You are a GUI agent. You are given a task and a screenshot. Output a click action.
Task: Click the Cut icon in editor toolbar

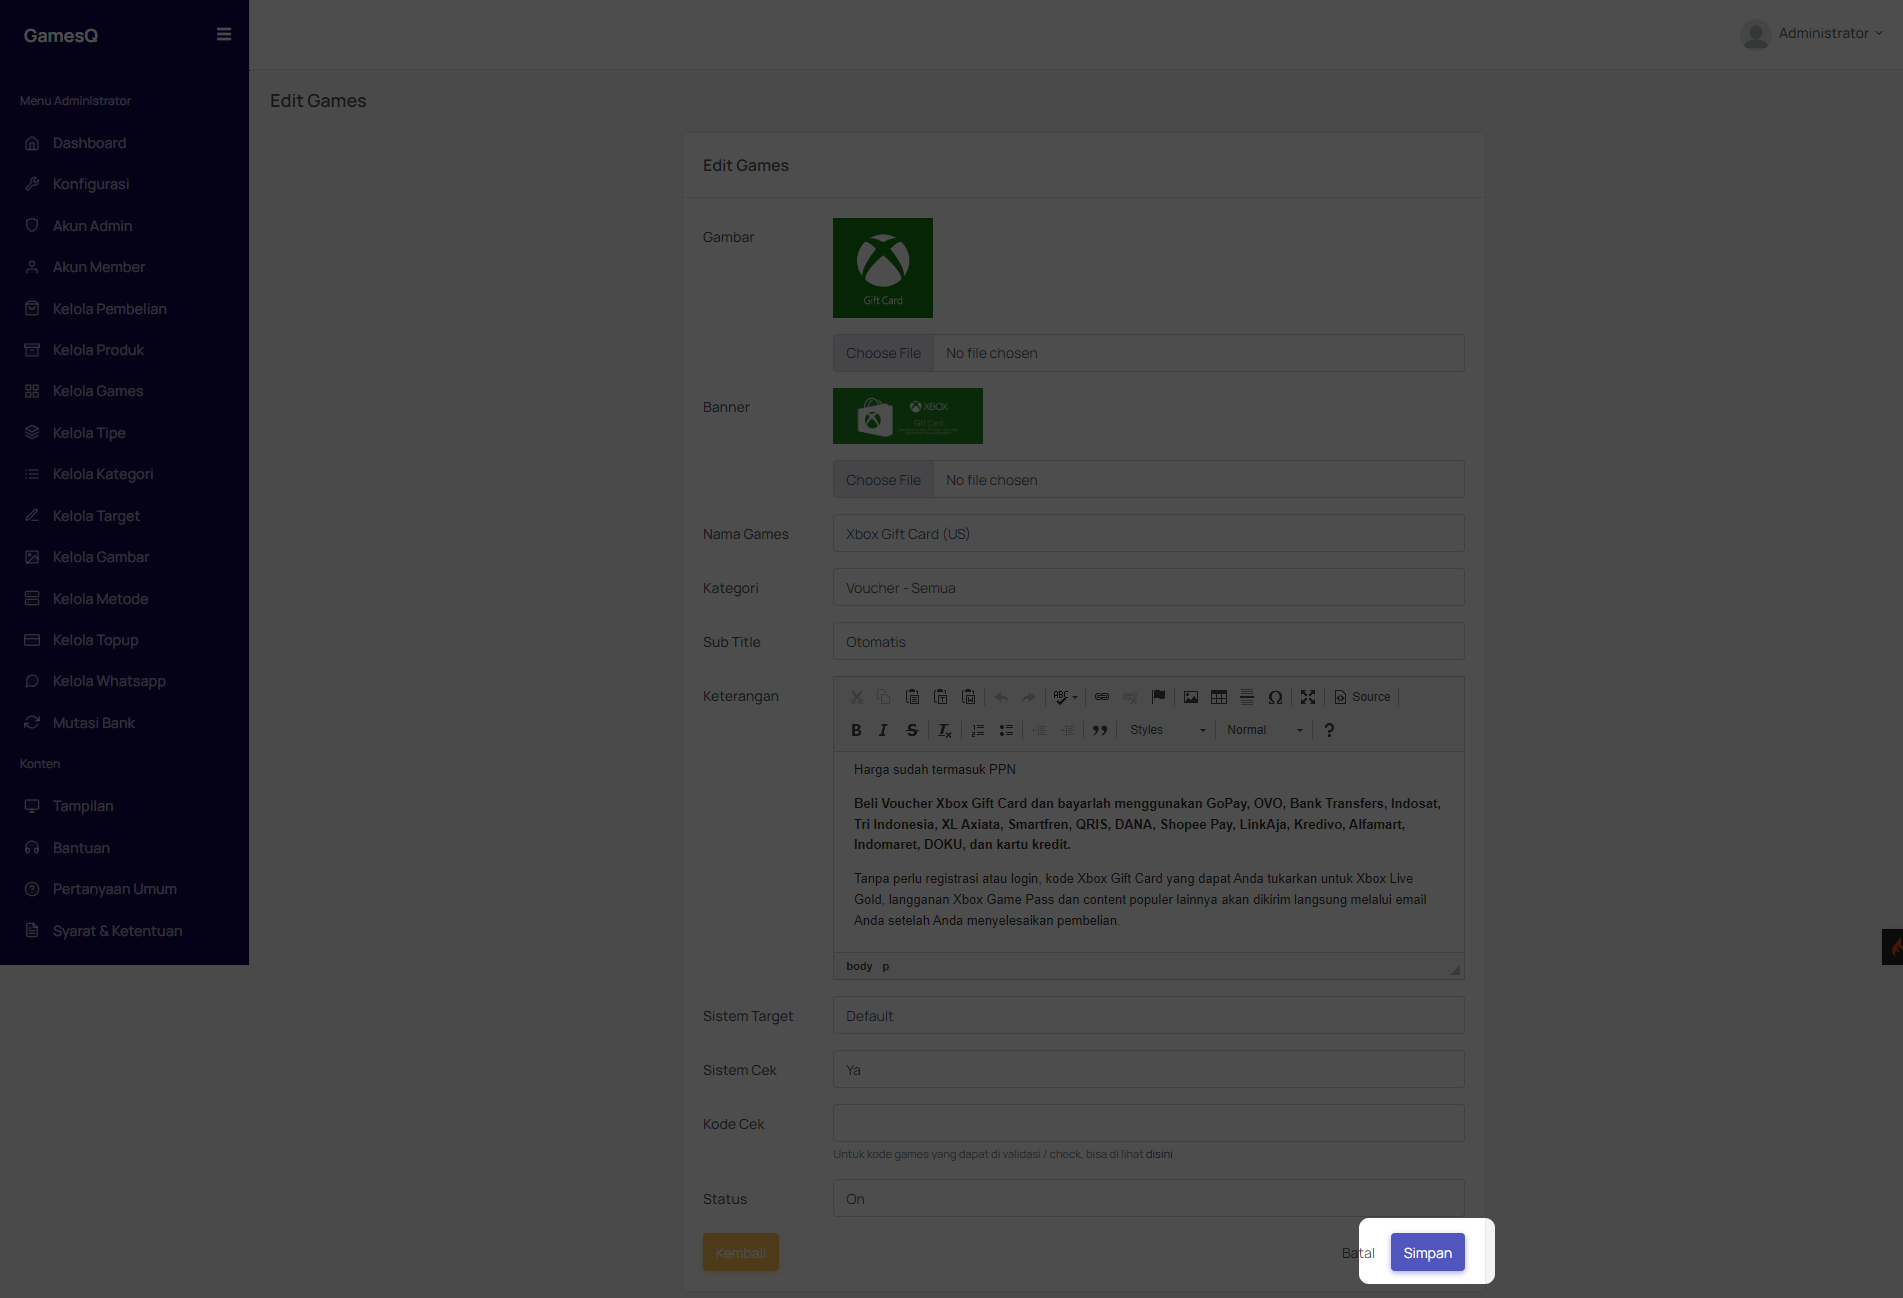pyautogui.click(x=857, y=697)
